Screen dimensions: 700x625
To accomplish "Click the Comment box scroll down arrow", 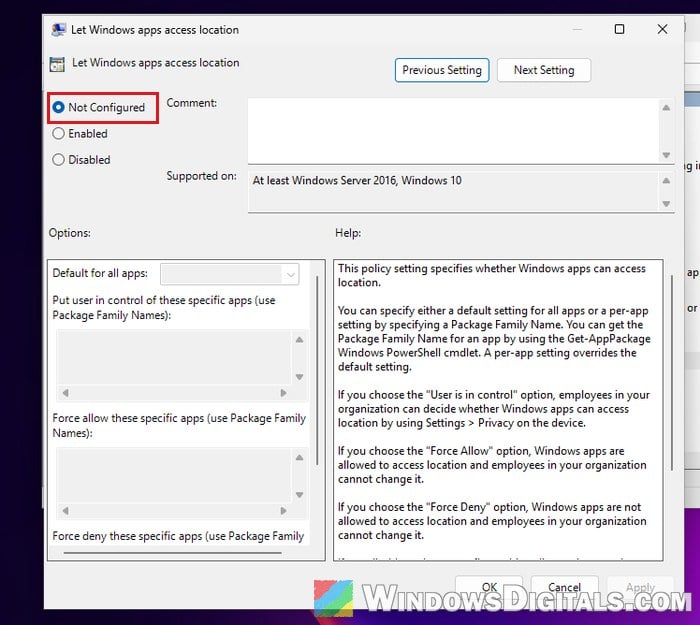I will click(666, 155).
